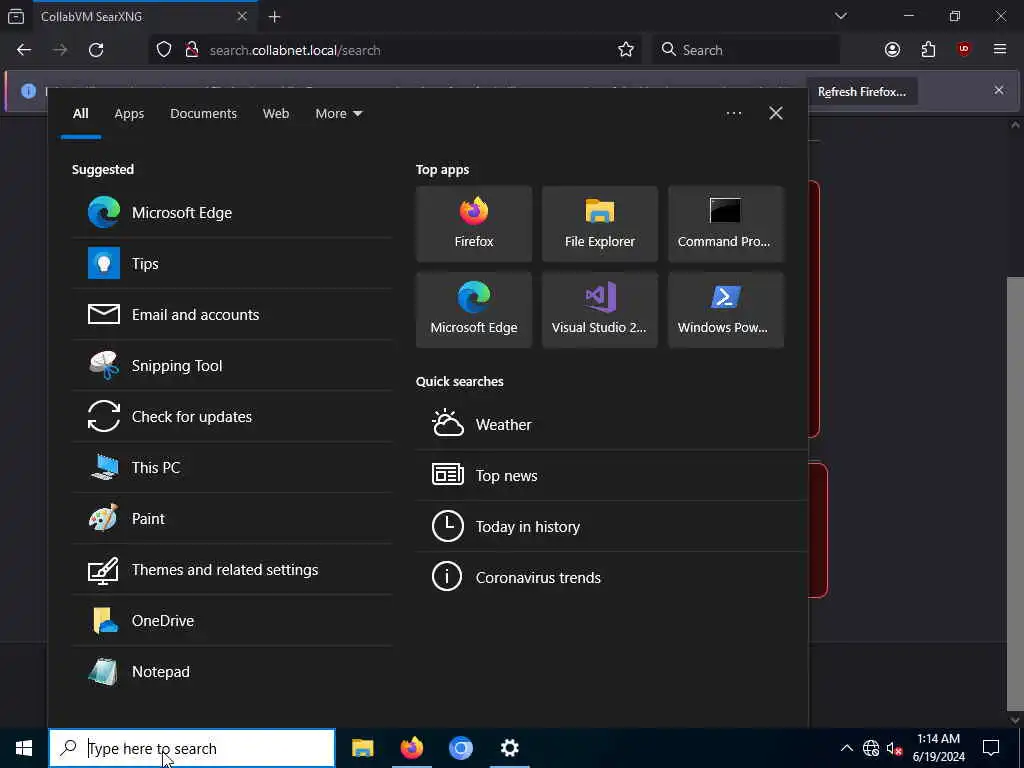The height and width of the screenshot is (768, 1024).
Task: Switch to the All search tab
Action: (x=80, y=114)
